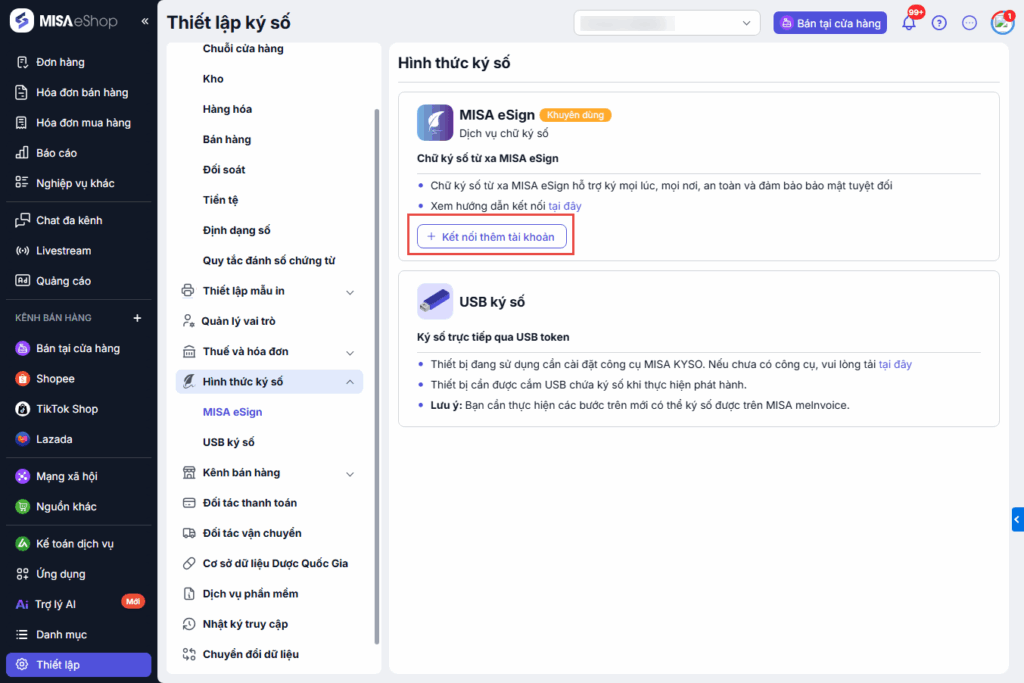The width and height of the screenshot is (1024, 683).
Task: Click the MISA eSign logo thumbnail
Action: pyautogui.click(x=435, y=123)
